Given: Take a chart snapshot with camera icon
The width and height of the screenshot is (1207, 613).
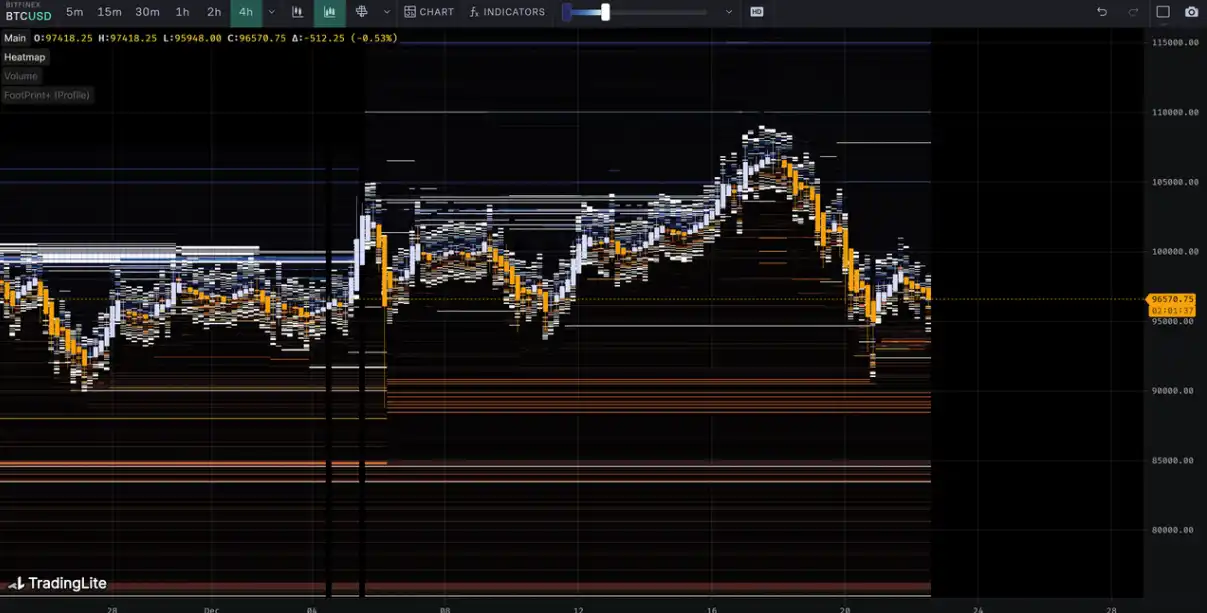Looking at the screenshot, I should click(x=1192, y=12).
